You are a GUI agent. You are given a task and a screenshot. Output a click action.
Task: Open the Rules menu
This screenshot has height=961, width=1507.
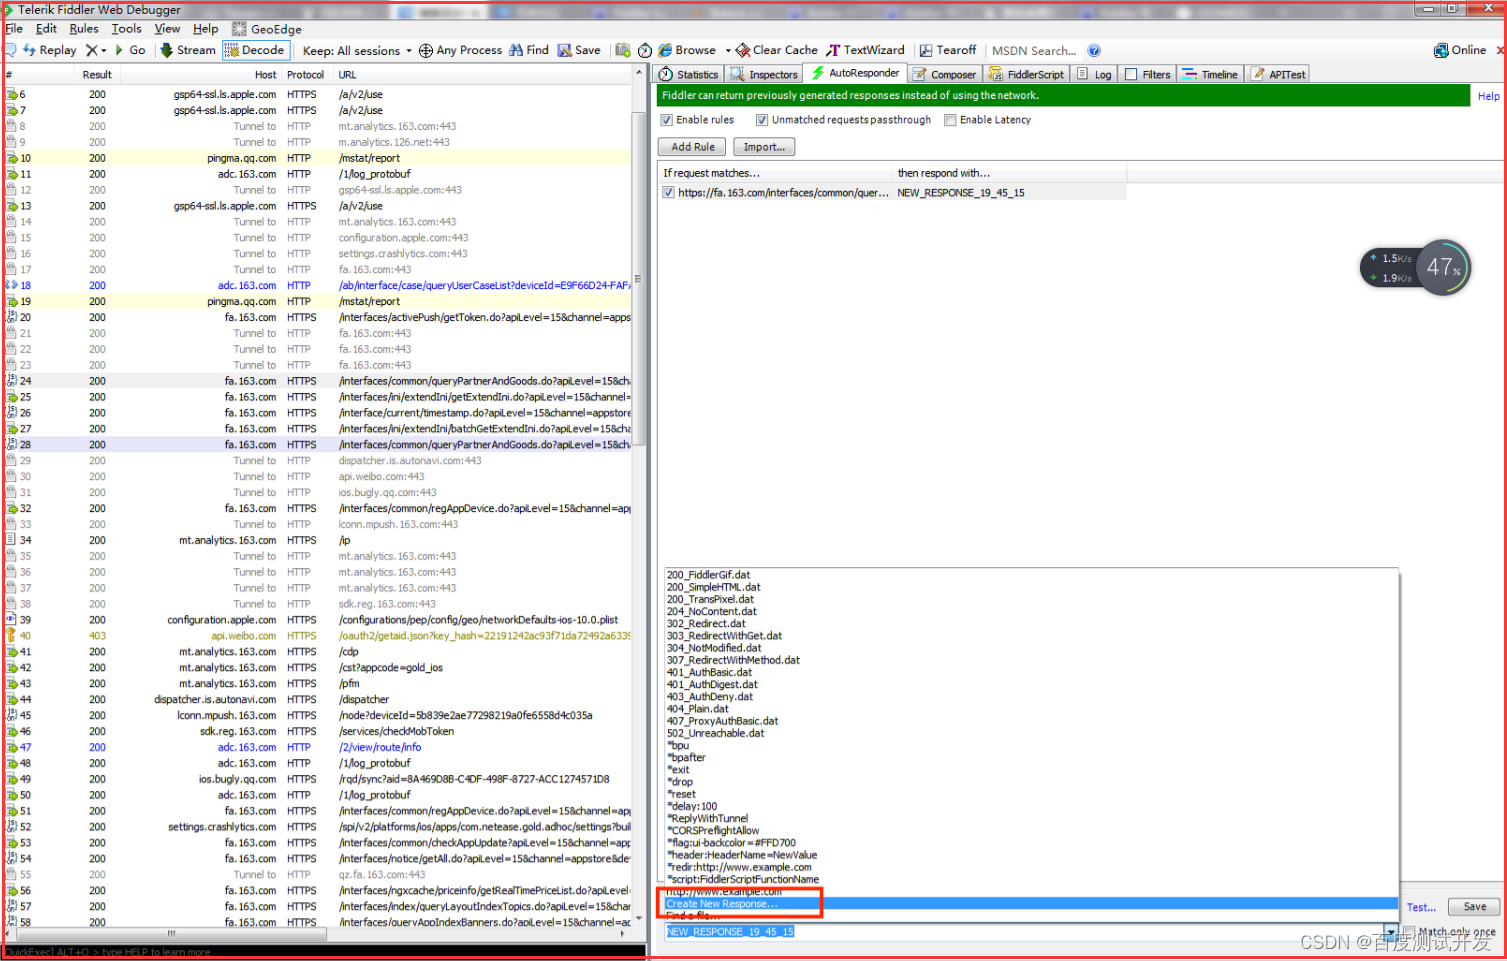click(84, 29)
